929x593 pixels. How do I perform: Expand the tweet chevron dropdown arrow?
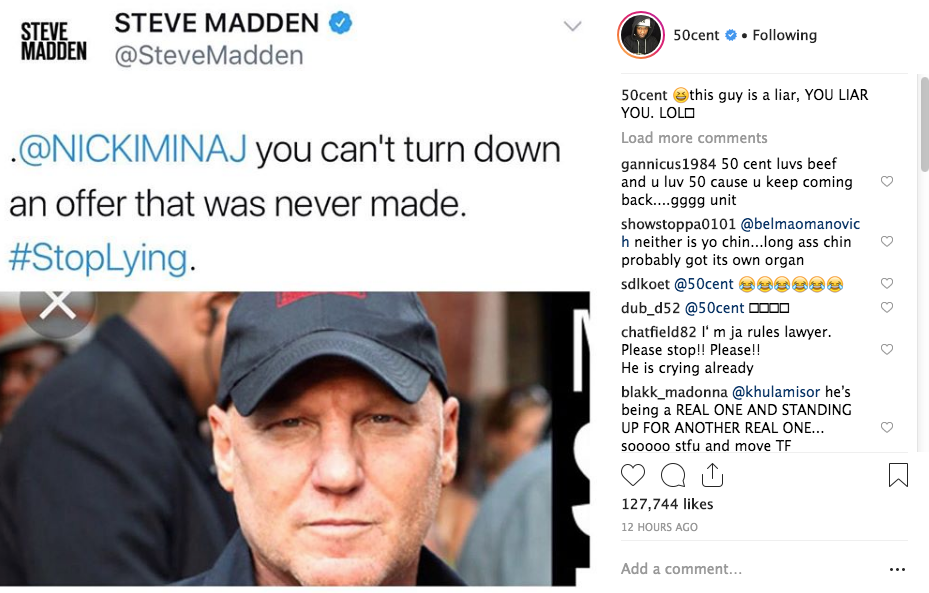click(572, 26)
